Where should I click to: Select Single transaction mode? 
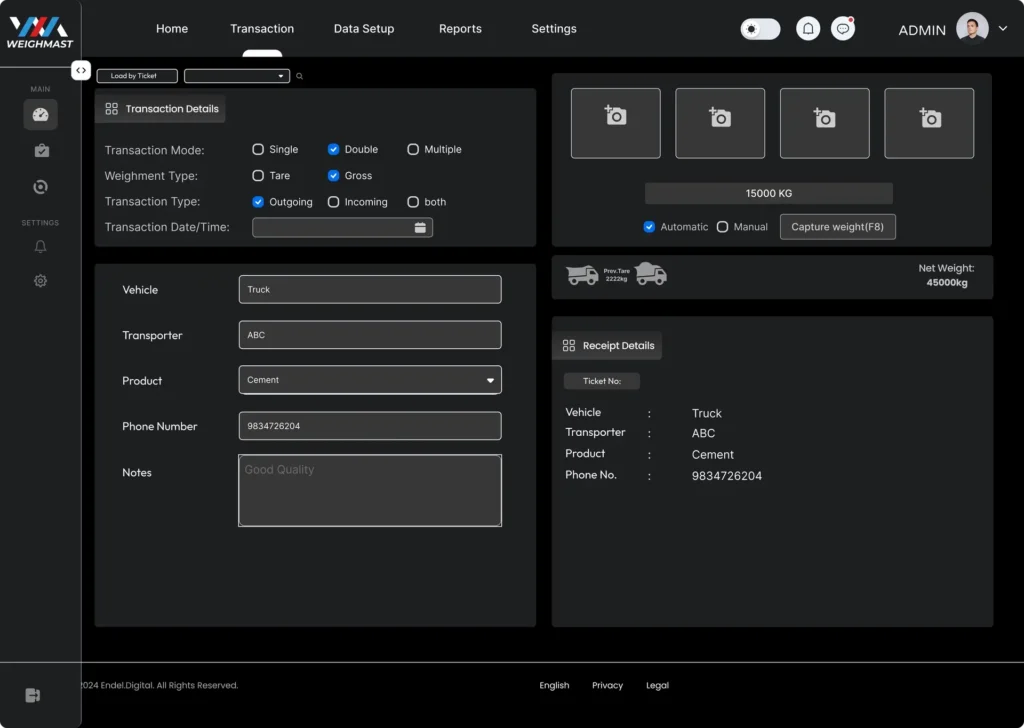click(x=258, y=150)
